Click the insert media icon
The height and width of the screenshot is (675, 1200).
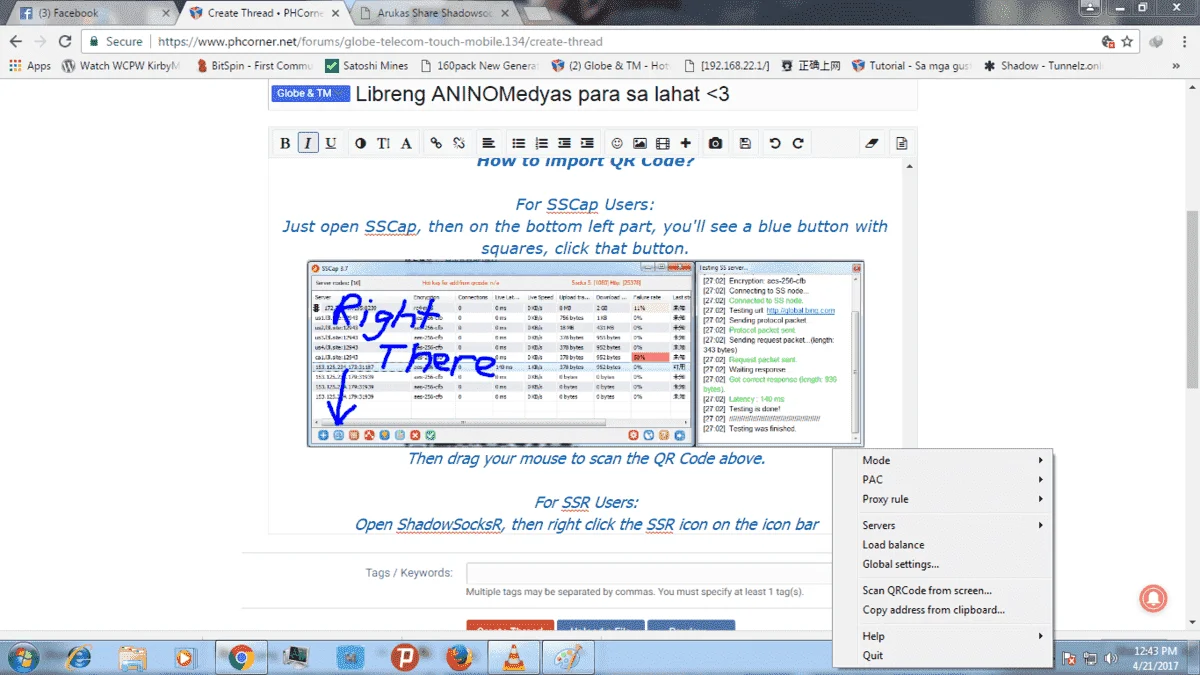coord(663,143)
